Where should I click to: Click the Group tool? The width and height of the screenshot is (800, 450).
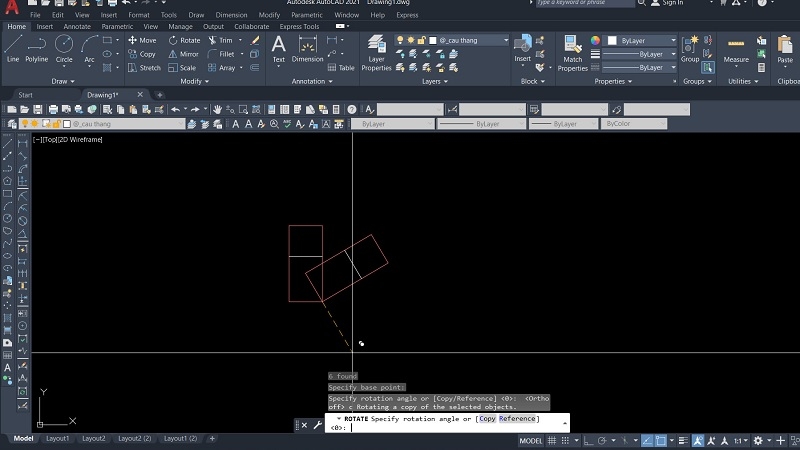click(x=690, y=49)
